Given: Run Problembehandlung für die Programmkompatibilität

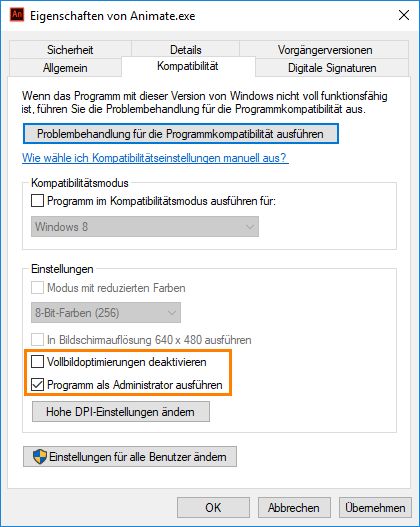Looking at the screenshot, I should point(181,134).
